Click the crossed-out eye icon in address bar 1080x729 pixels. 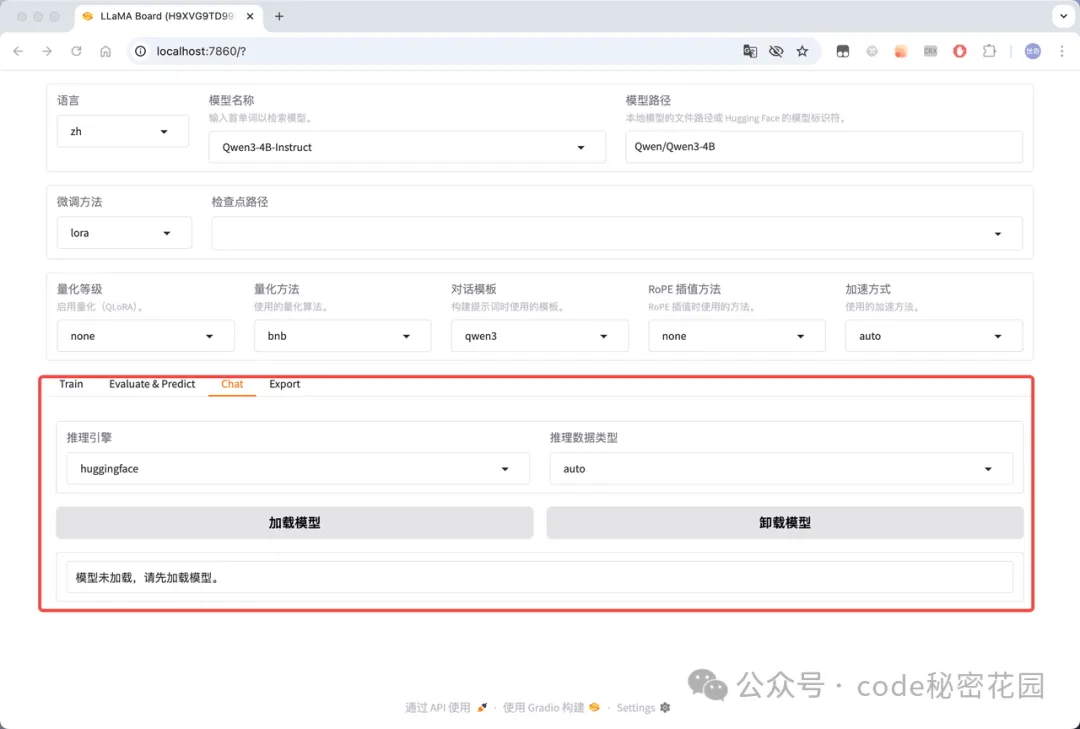coord(776,51)
